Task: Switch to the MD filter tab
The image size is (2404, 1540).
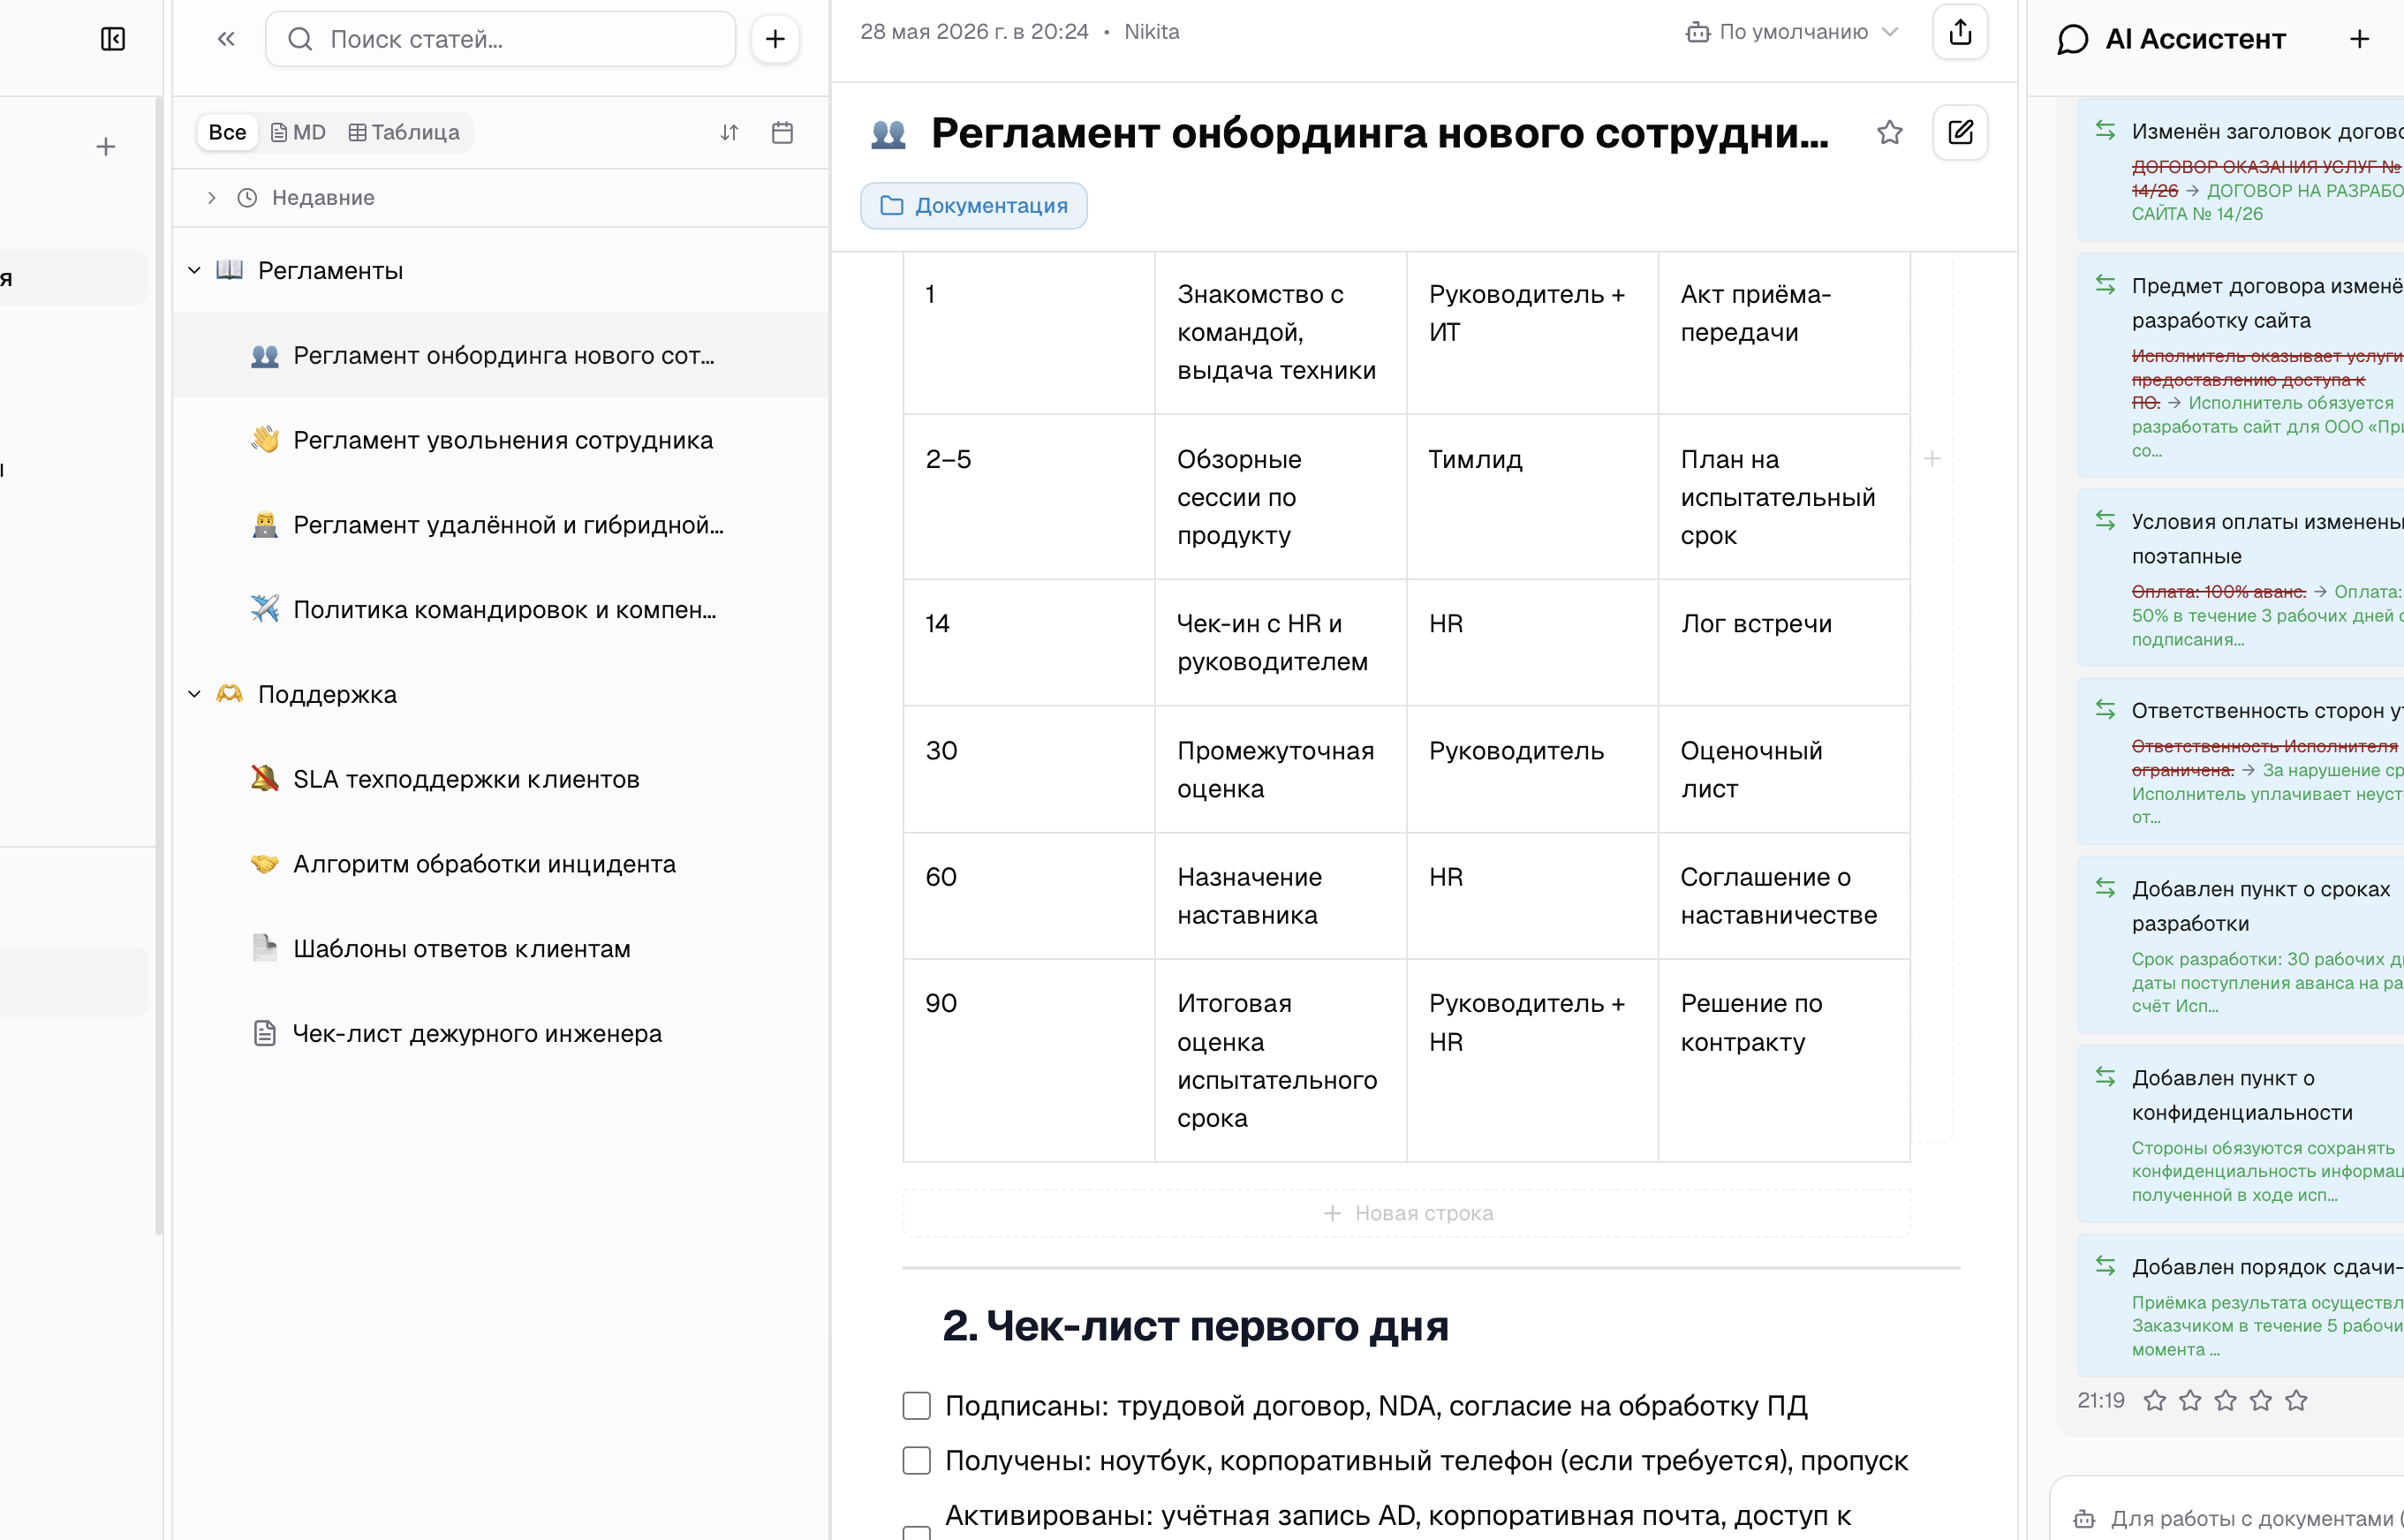Action: pos(298,132)
